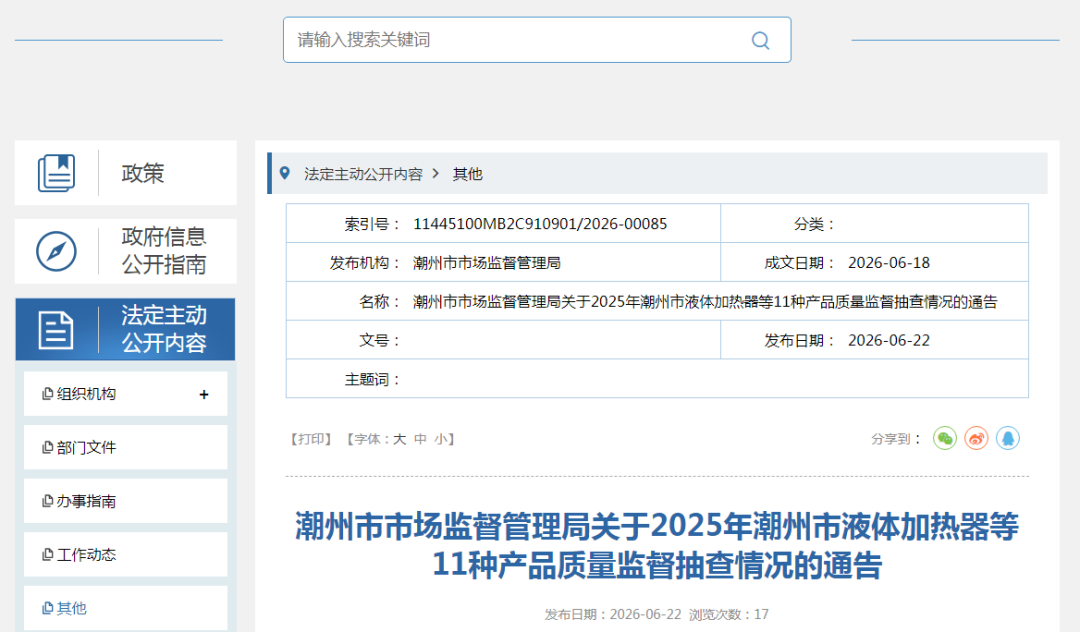This screenshot has width=1080, height=632.
Task: Click 发布日期 table value 2026-06-22
Action: [x=889, y=341]
